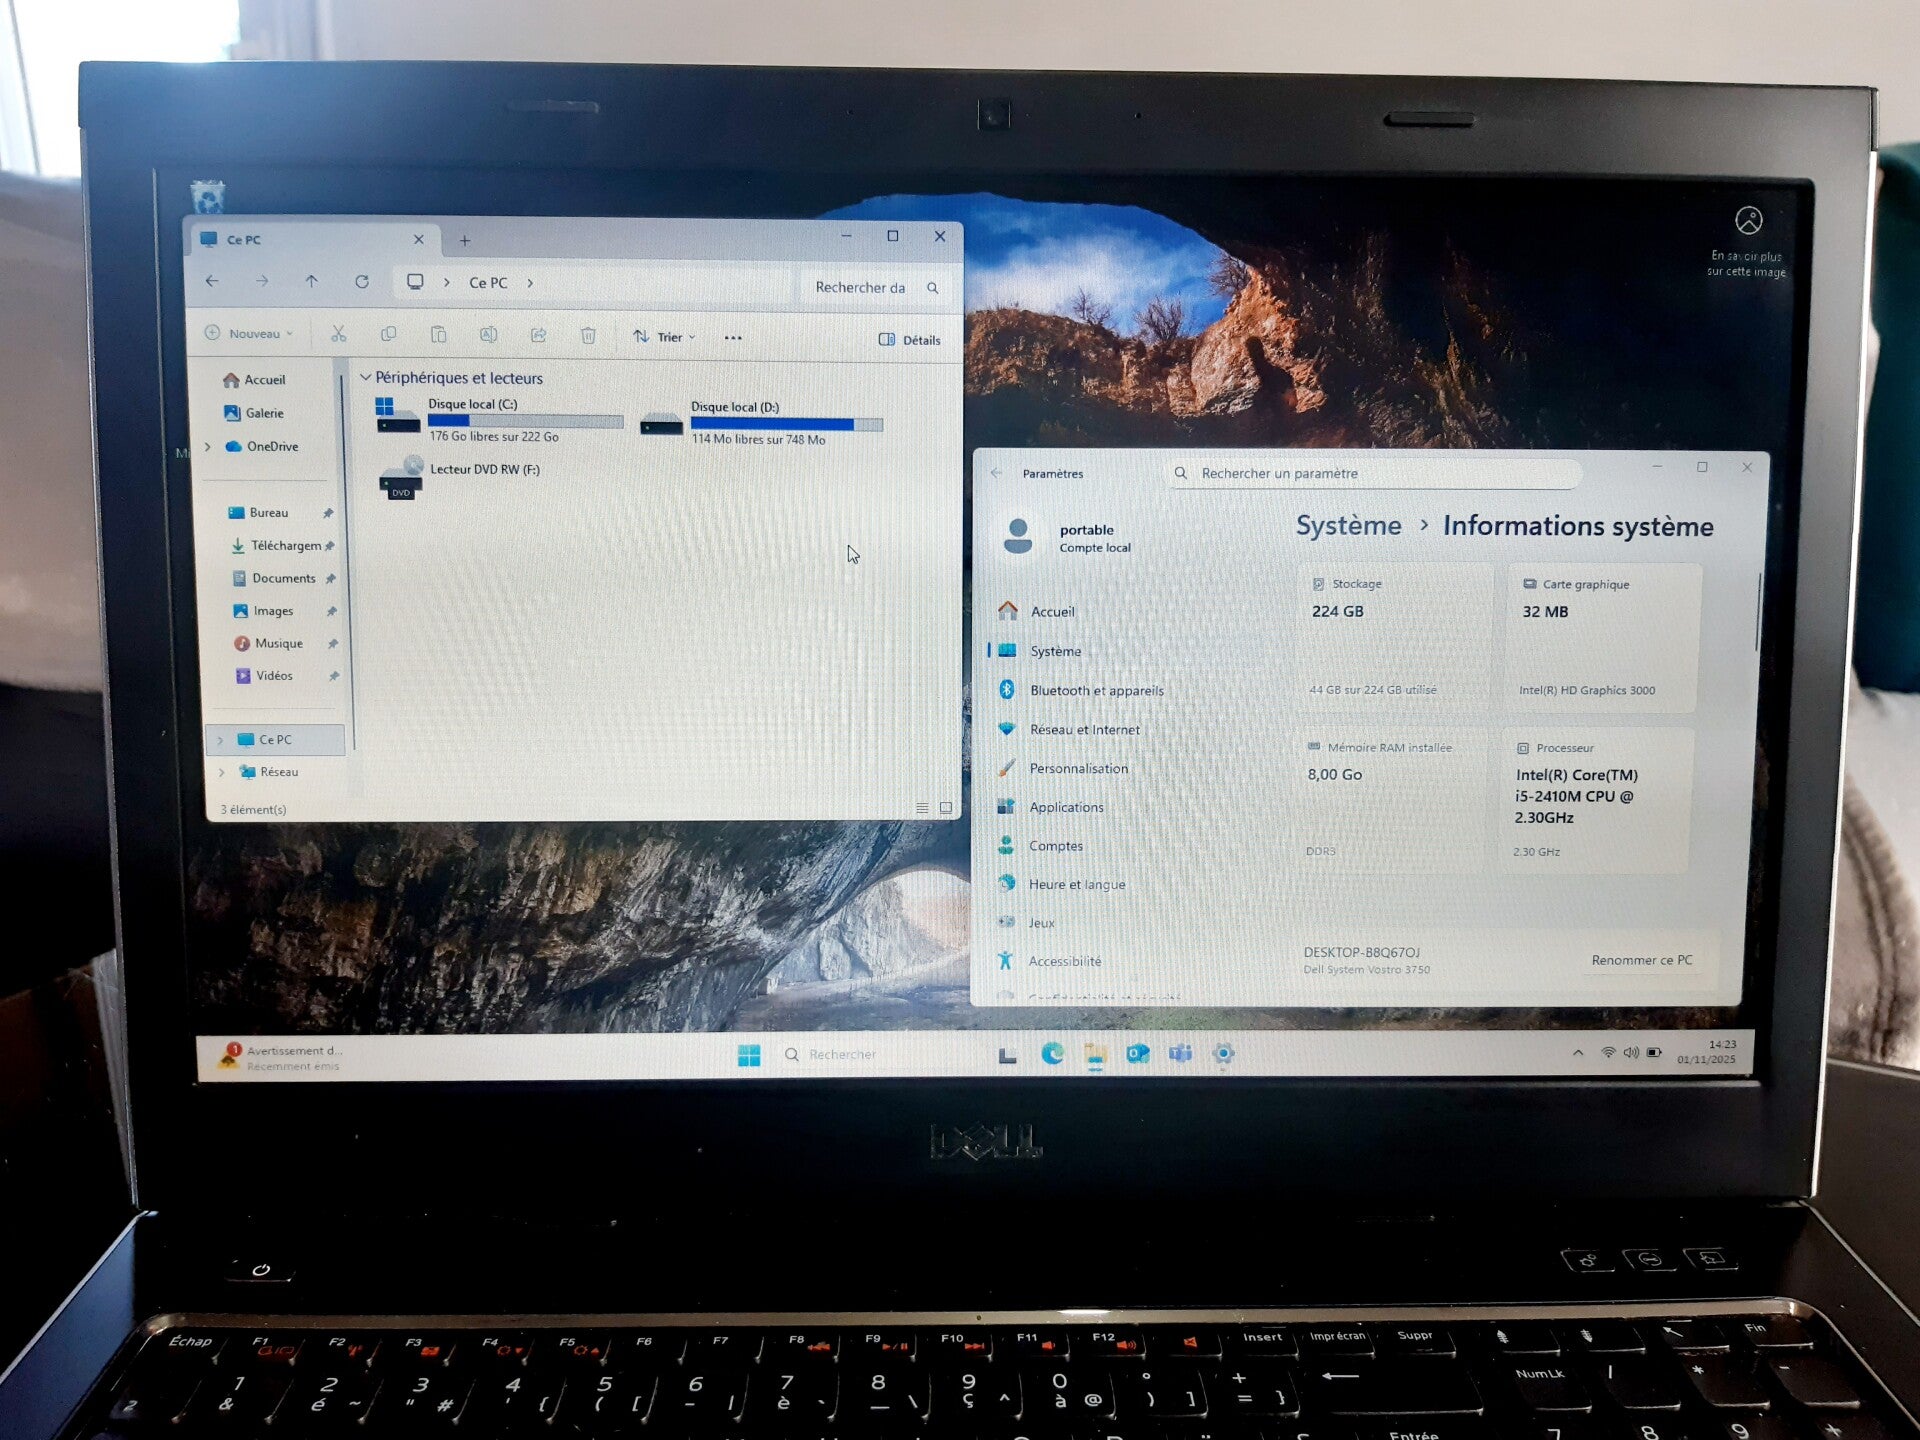
Task: Click the Windows Start button on taskbar
Action: pos(749,1055)
